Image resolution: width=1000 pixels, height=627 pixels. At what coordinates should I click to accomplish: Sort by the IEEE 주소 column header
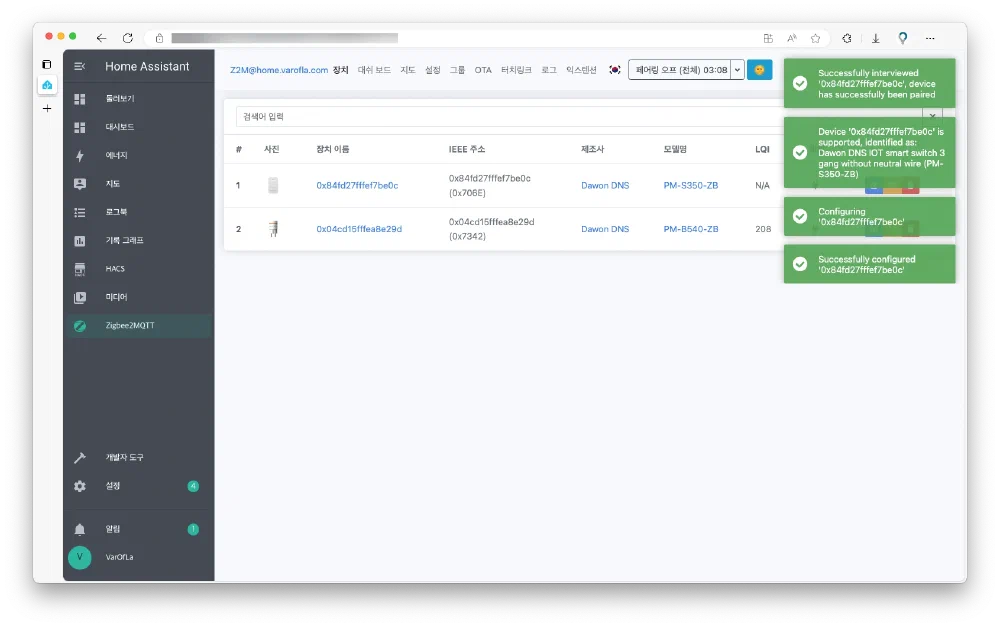467,149
